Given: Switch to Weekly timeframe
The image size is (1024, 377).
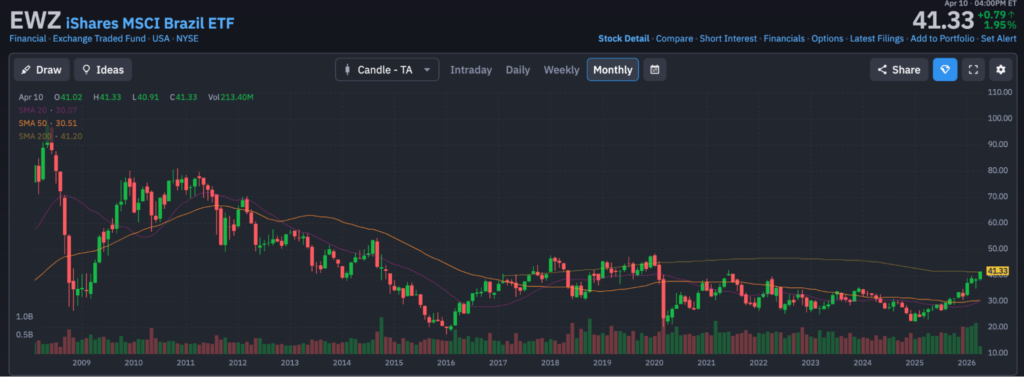Looking at the screenshot, I should tap(562, 70).
